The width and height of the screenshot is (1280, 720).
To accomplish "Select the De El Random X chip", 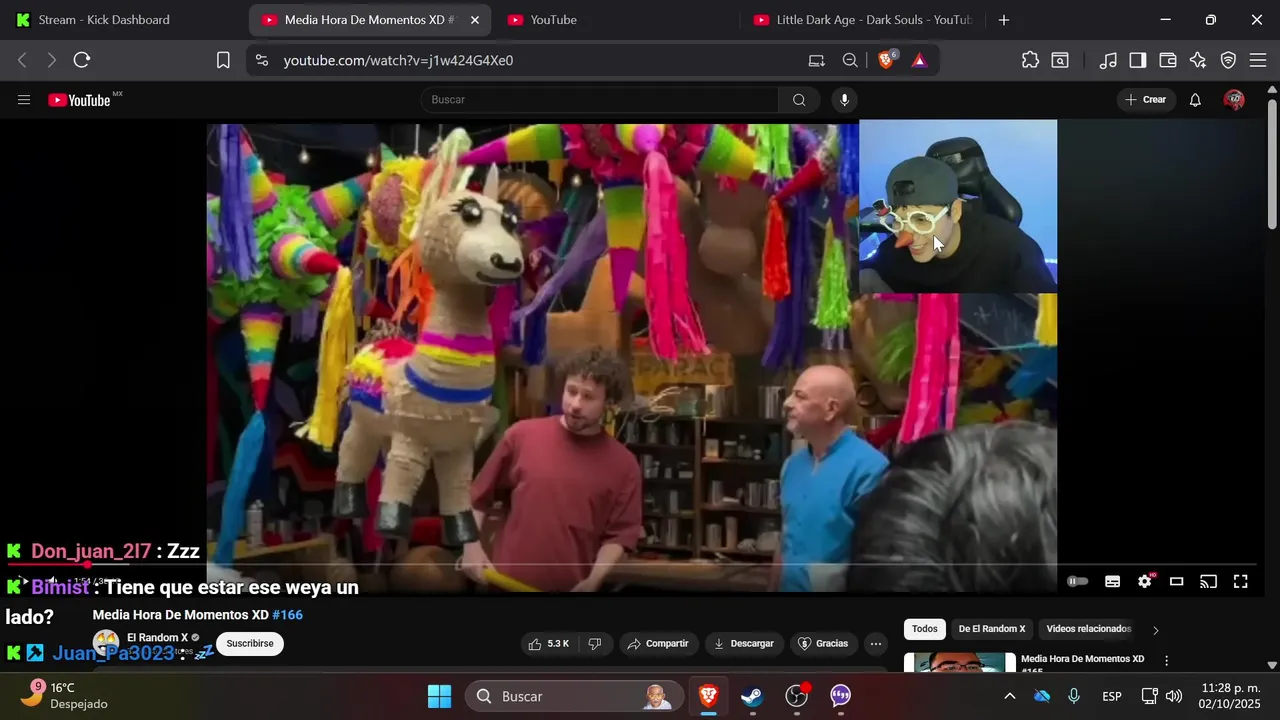I will click(992, 629).
